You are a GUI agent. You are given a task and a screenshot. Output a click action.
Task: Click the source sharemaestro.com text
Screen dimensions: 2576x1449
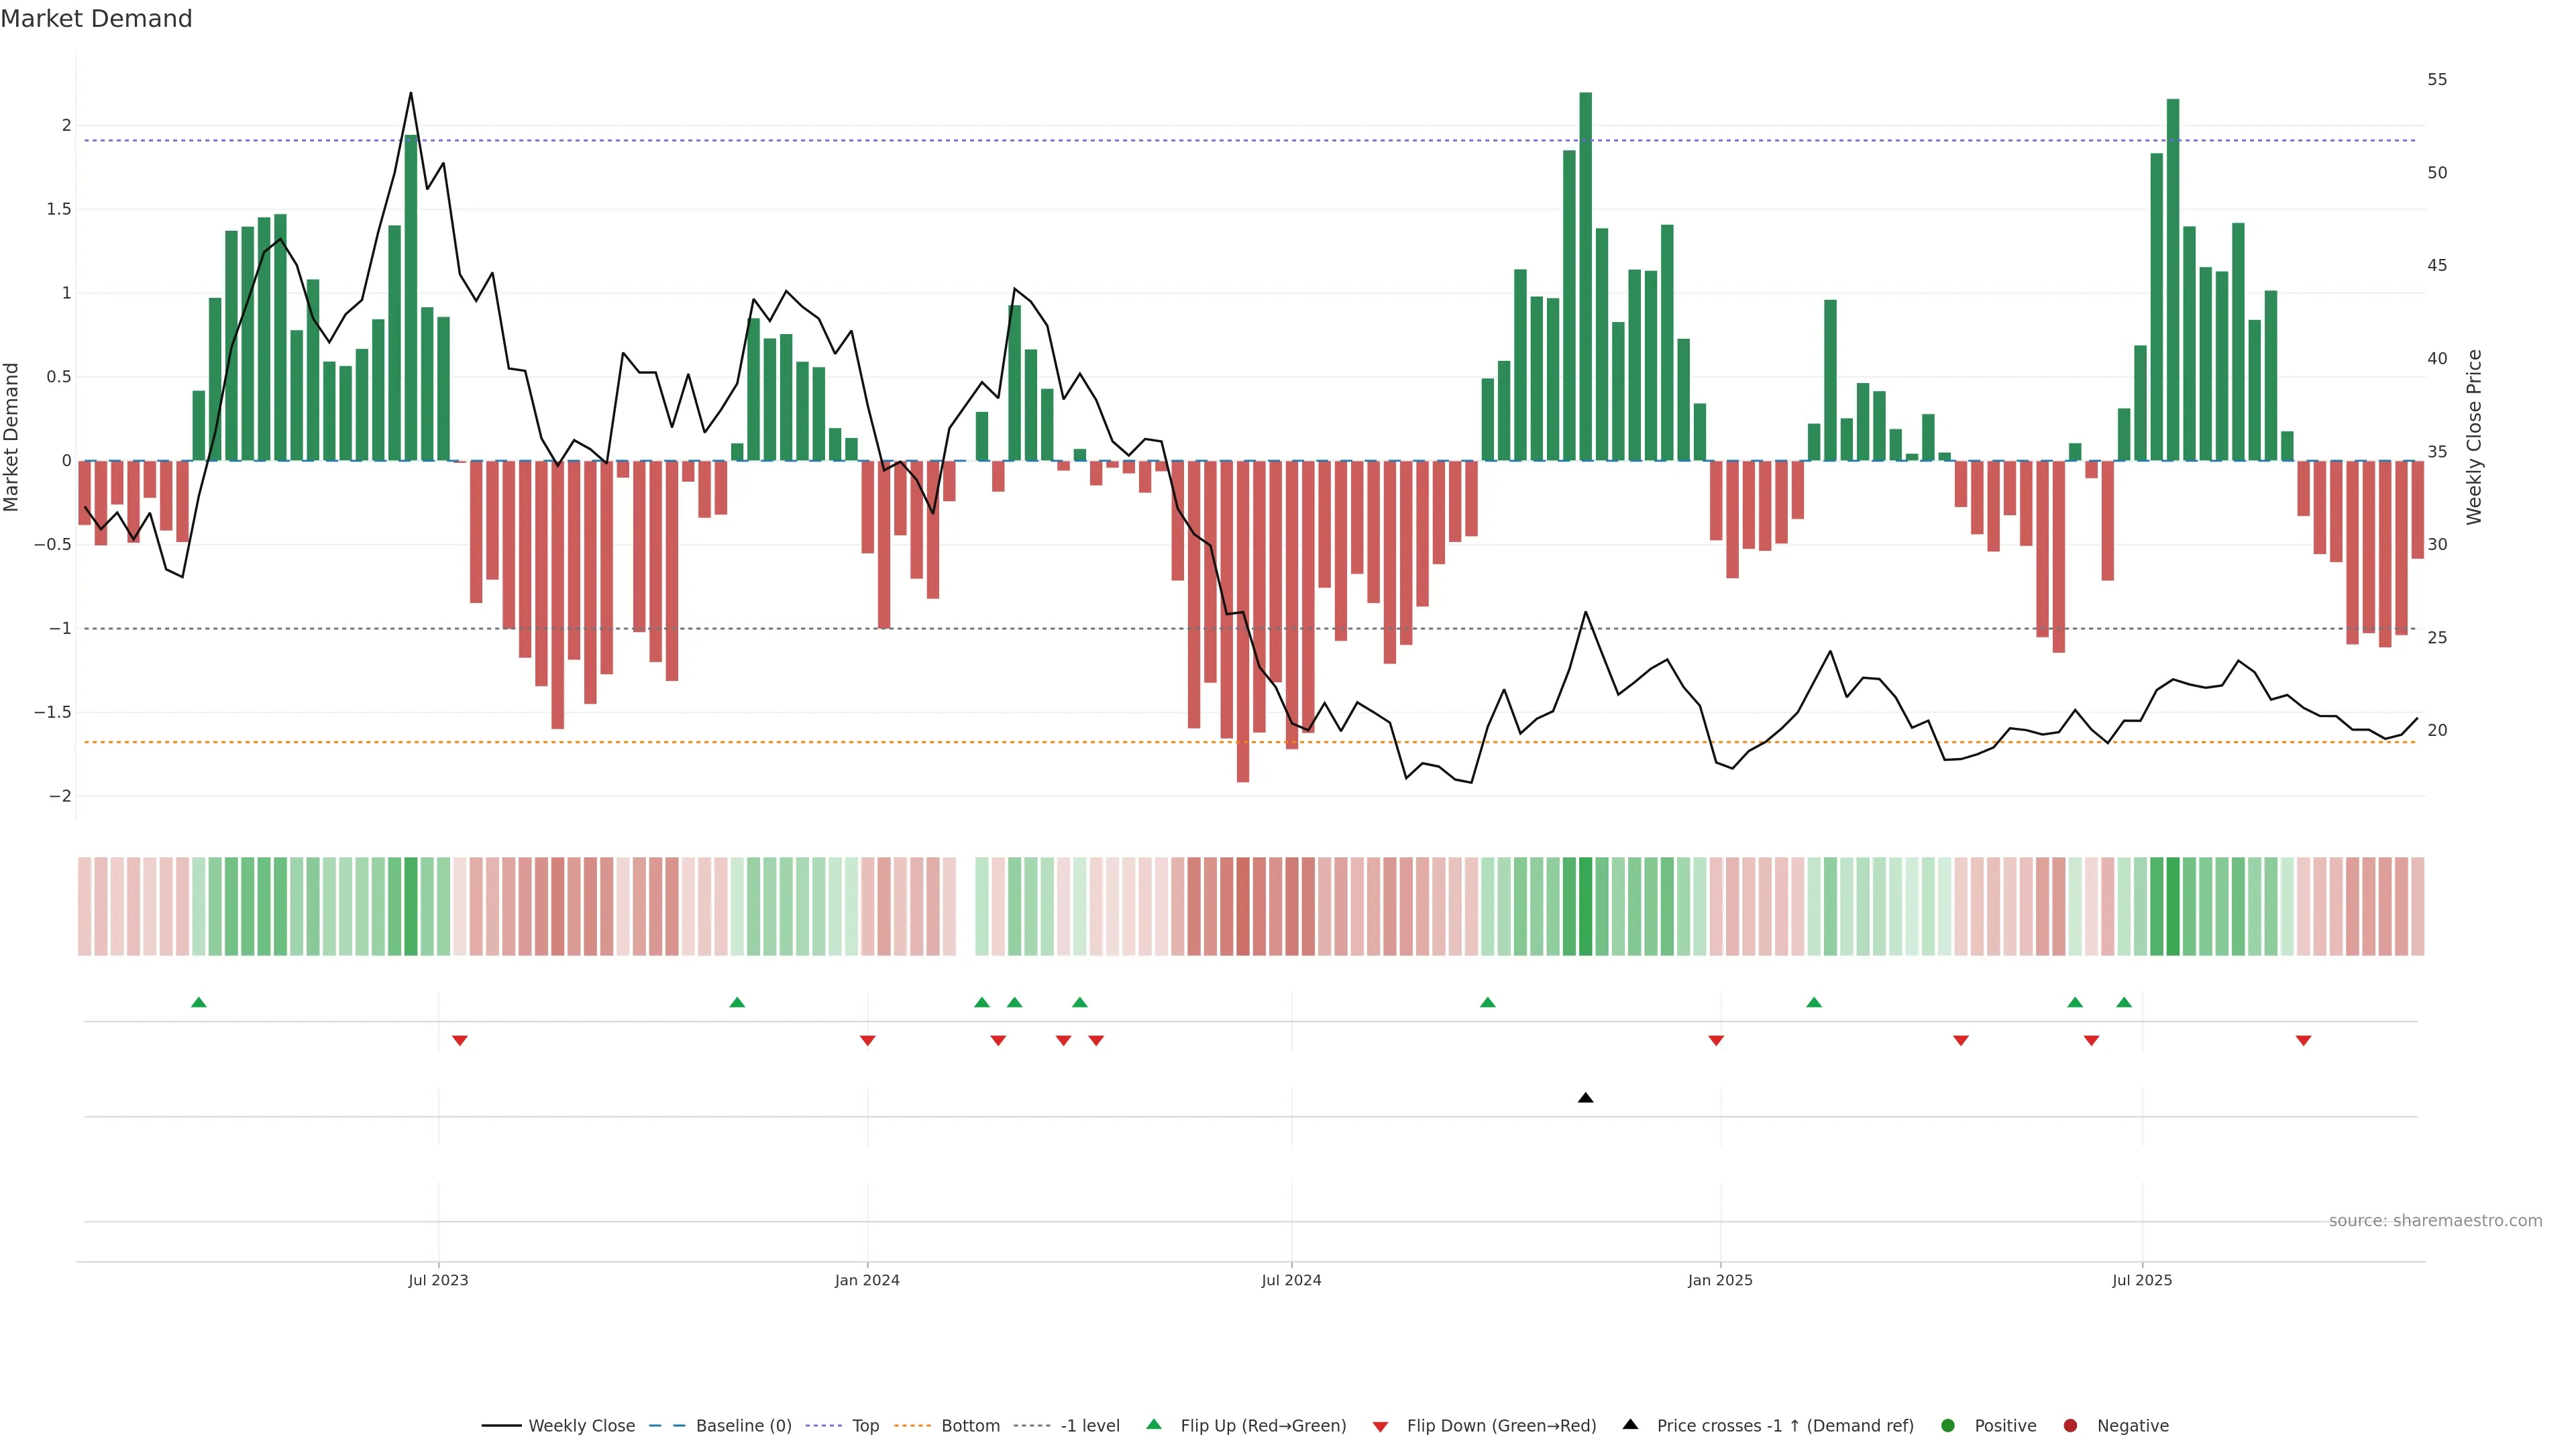(2435, 1221)
